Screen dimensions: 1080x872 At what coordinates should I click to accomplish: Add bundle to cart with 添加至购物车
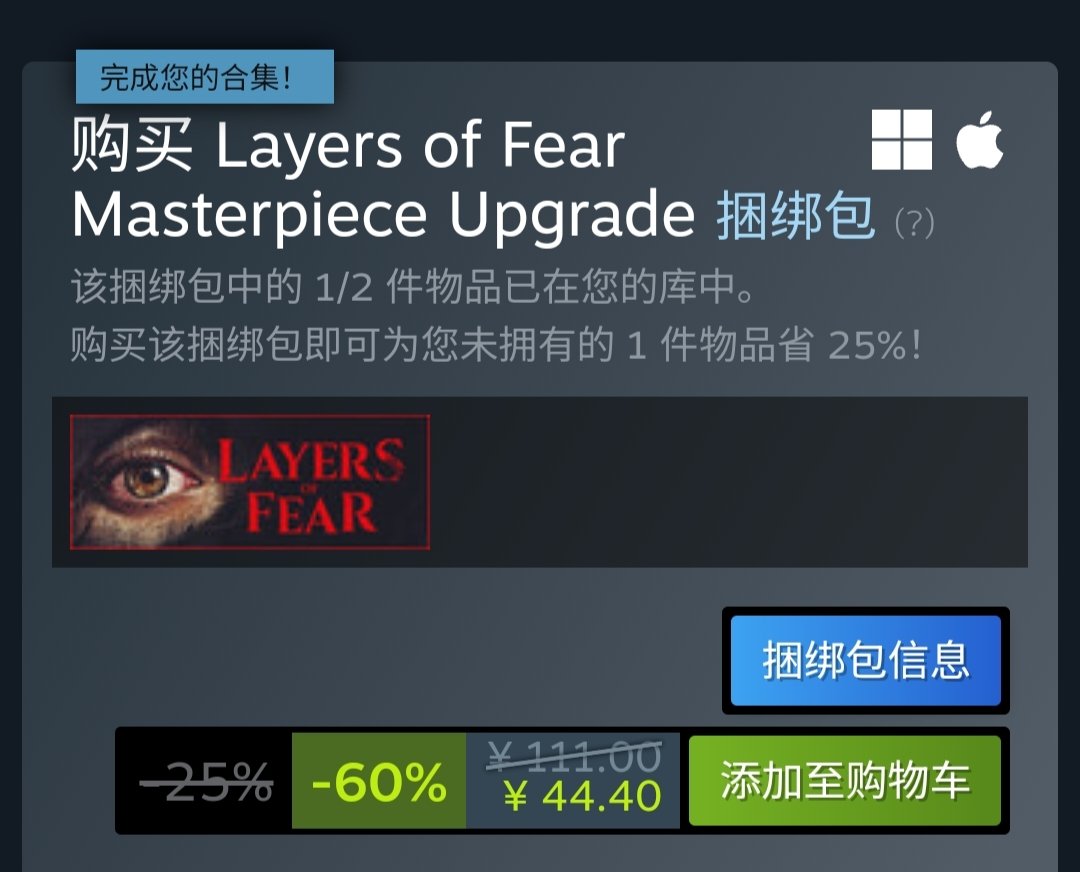[x=845, y=780]
